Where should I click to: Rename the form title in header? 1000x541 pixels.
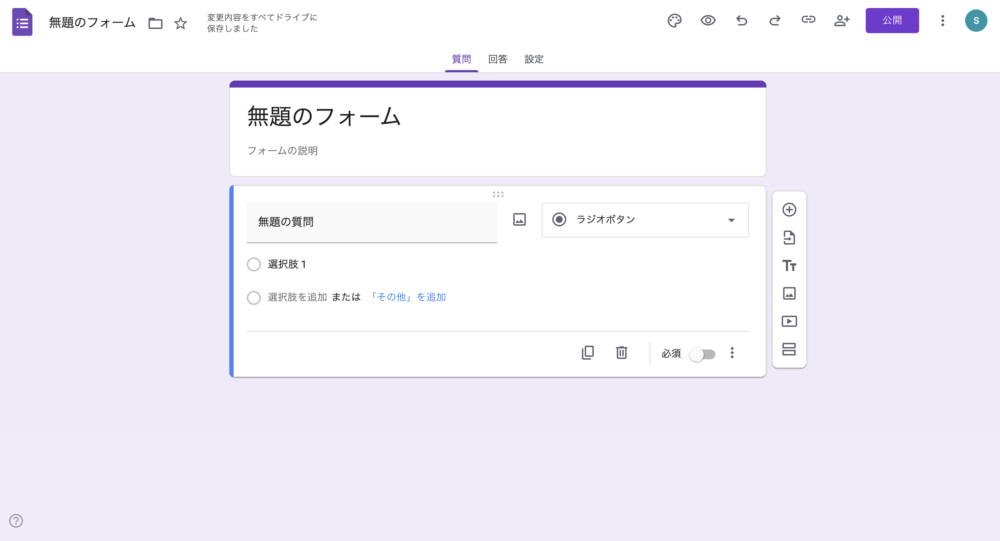92,23
